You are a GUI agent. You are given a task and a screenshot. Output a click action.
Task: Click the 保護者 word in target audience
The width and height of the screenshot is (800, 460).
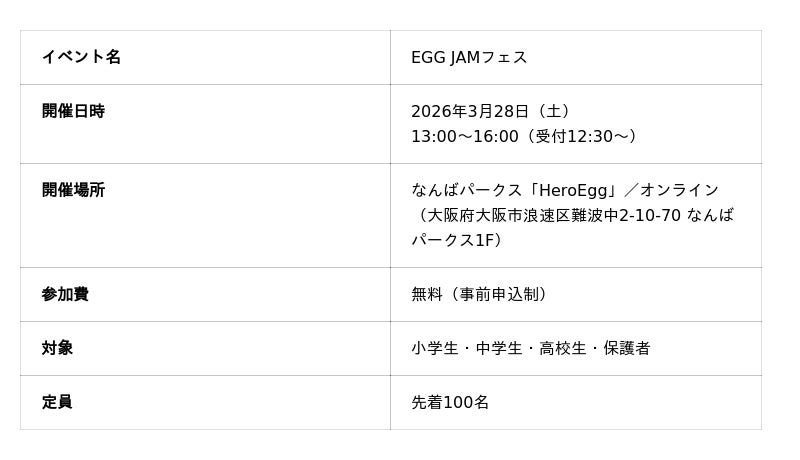627,348
